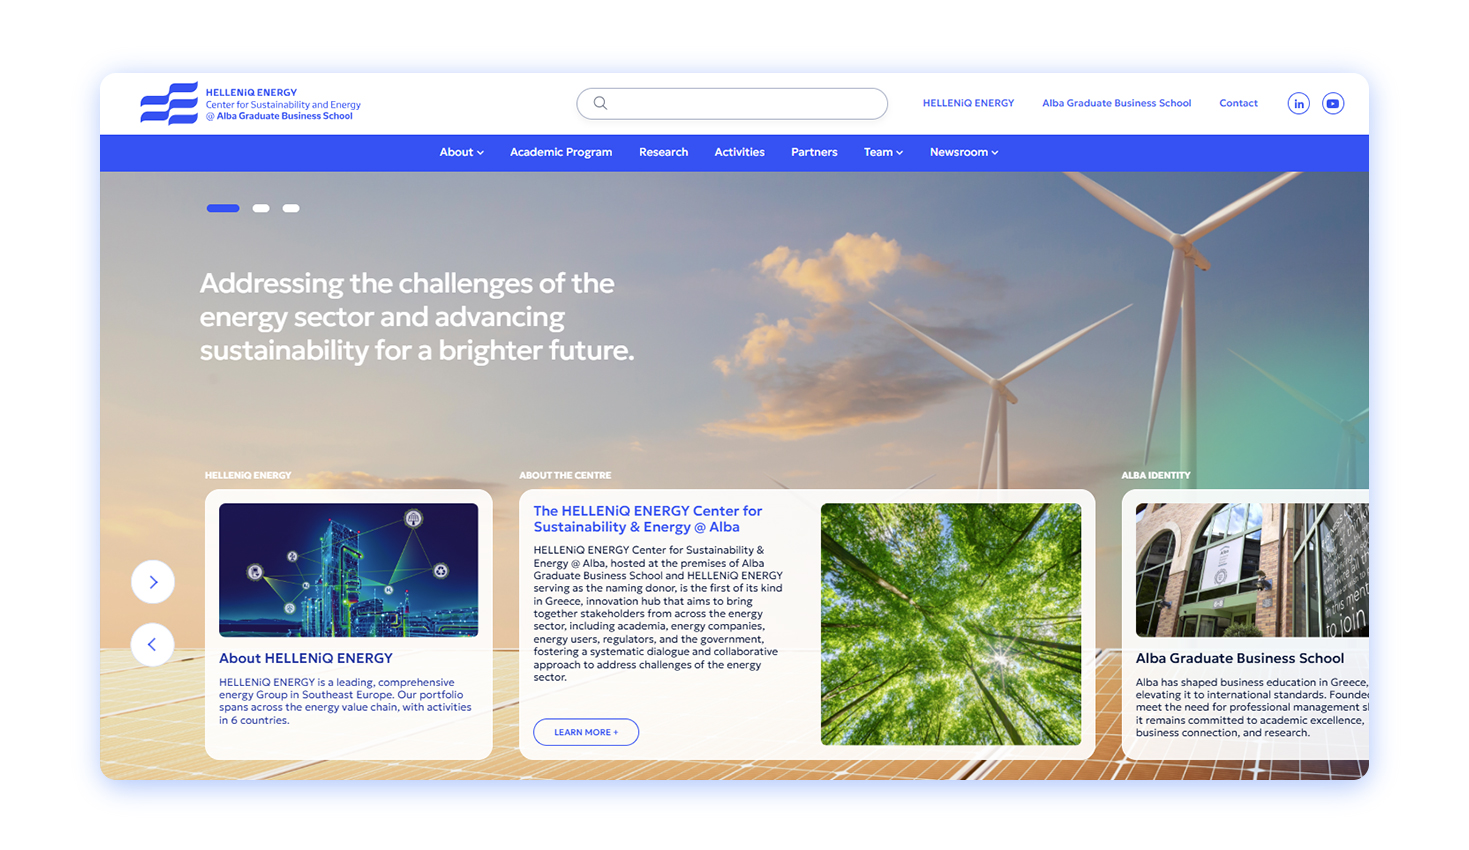Click the 'ALBA IDENTITY' label
This screenshot has height=850, width=1469.
click(1156, 475)
